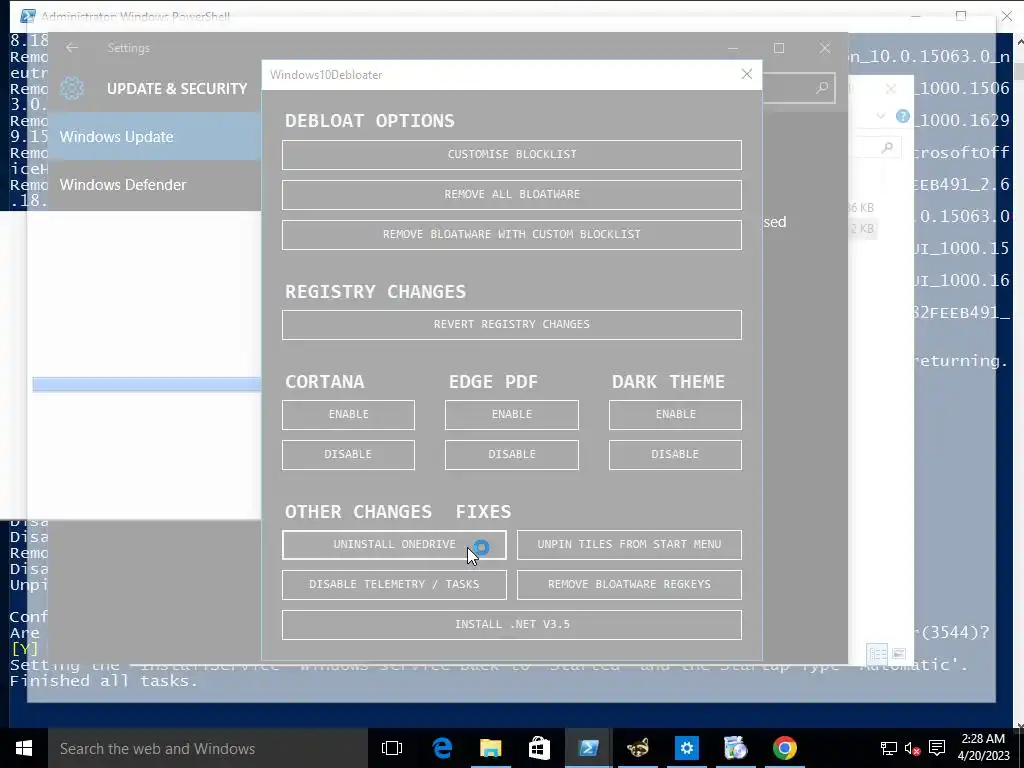The width and height of the screenshot is (1024, 768).
Task: Click Customise Blocklist button
Action: click(x=511, y=155)
